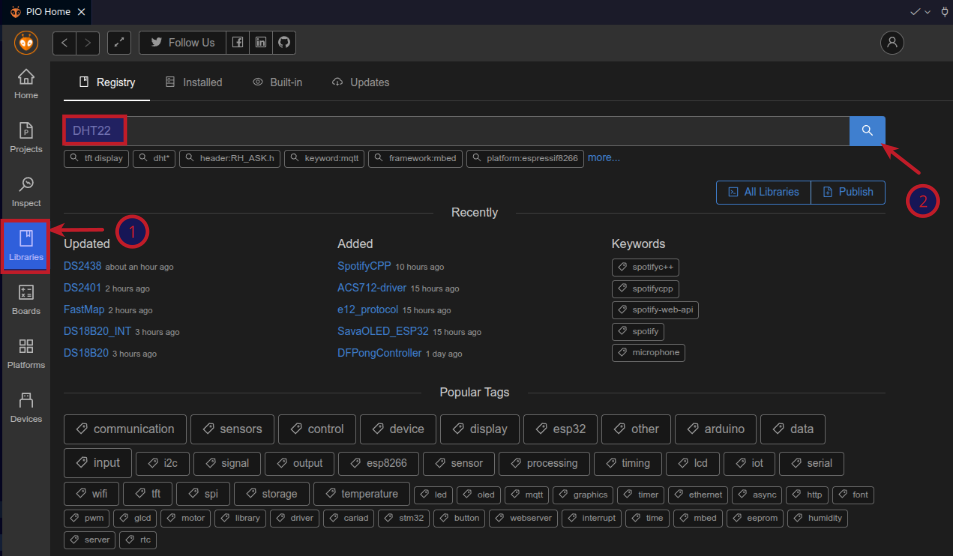Select the 'wifi' popular tag
The width and height of the screenshot is (953, 556).
click(91, 494)
